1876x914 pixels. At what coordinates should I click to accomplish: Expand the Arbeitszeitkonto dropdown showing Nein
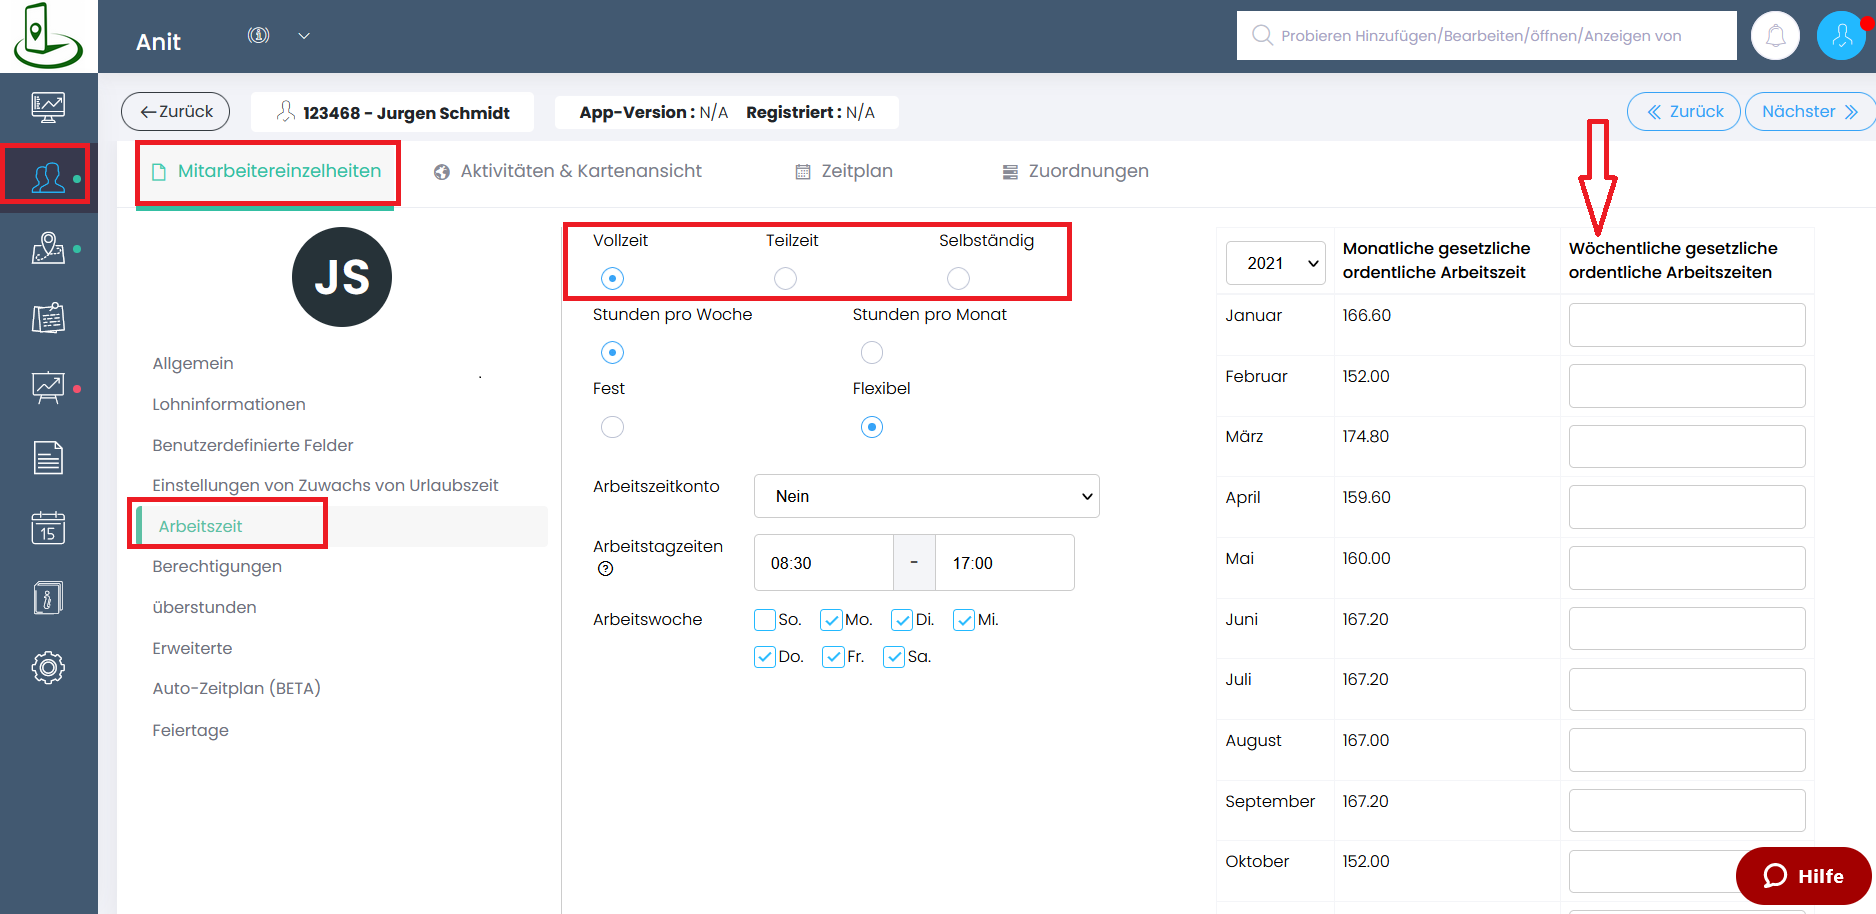pos(926,496)
